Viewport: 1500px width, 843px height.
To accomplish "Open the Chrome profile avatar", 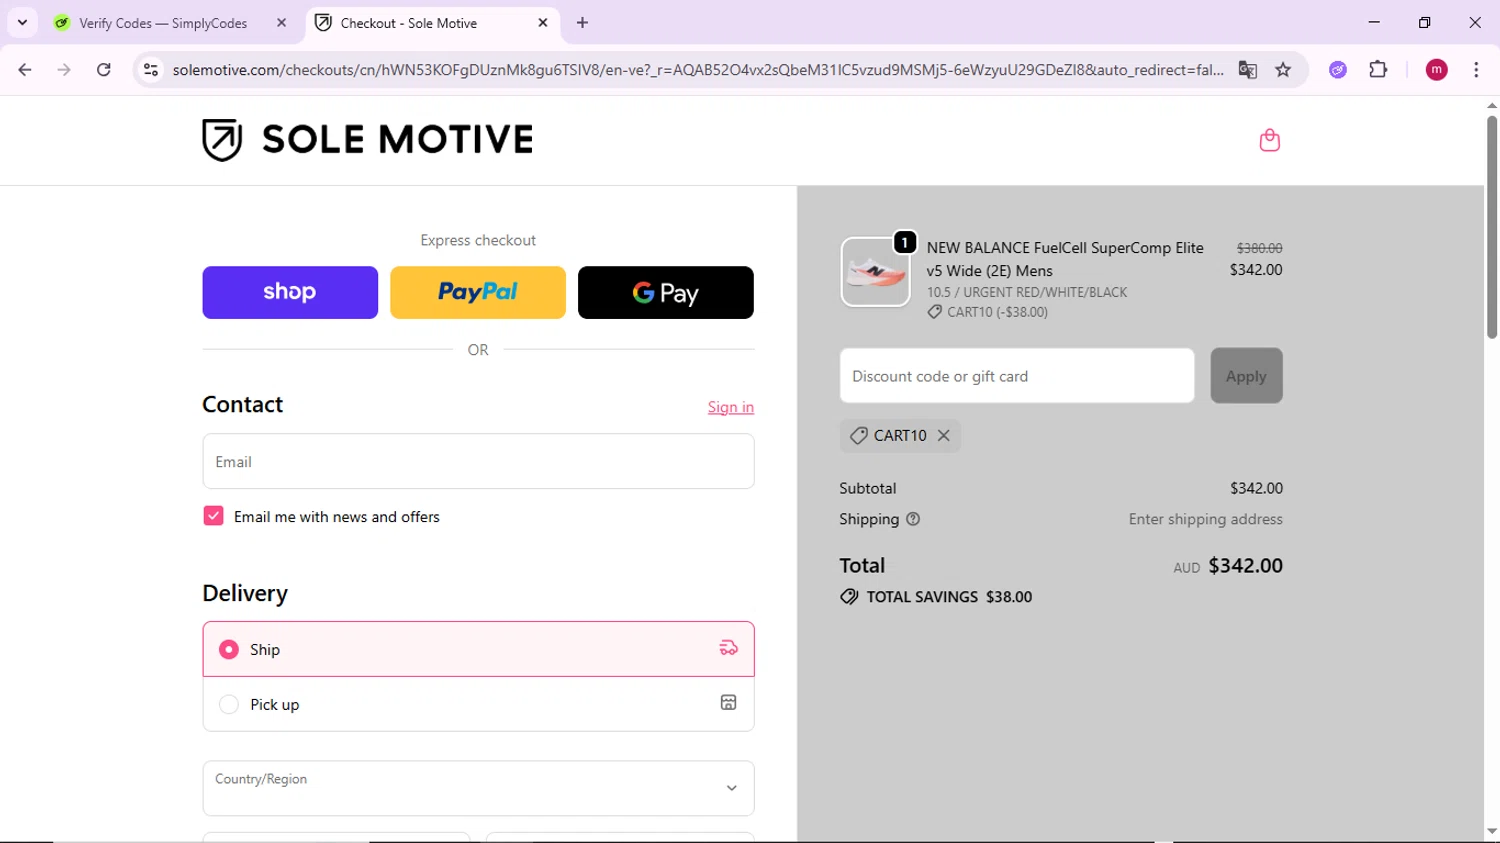I will pyautogui.click(x=1436, y=70).
